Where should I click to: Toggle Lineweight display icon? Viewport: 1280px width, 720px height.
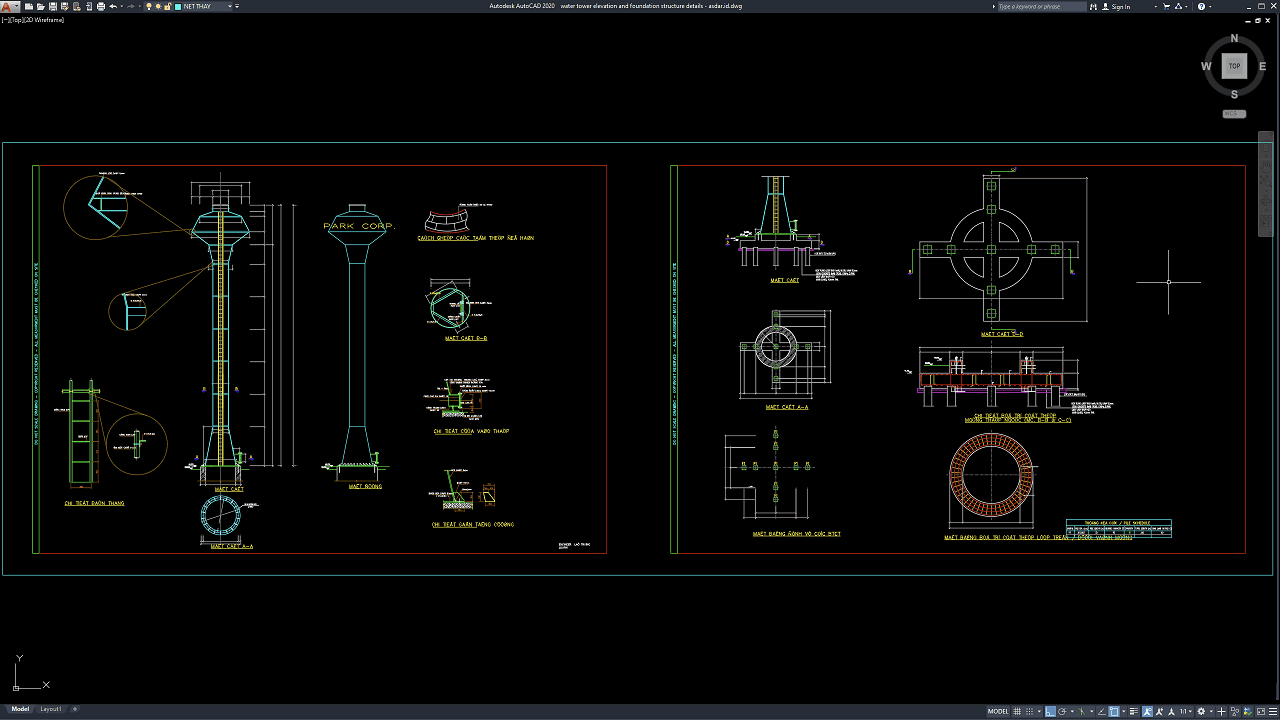(x=1134, y=712)
